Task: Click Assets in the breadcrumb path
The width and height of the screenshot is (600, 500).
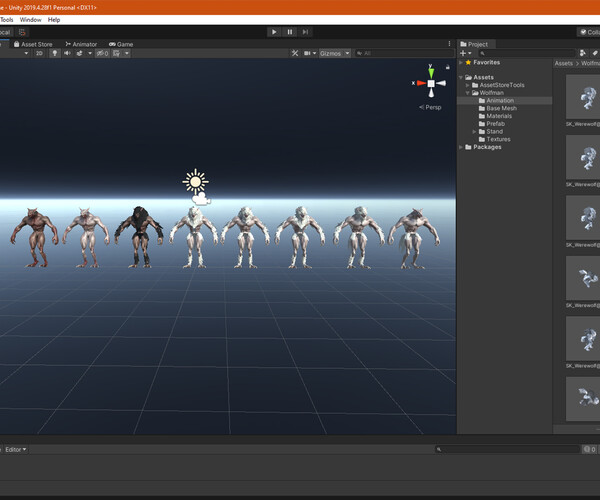Action: [x=564, y=63]
